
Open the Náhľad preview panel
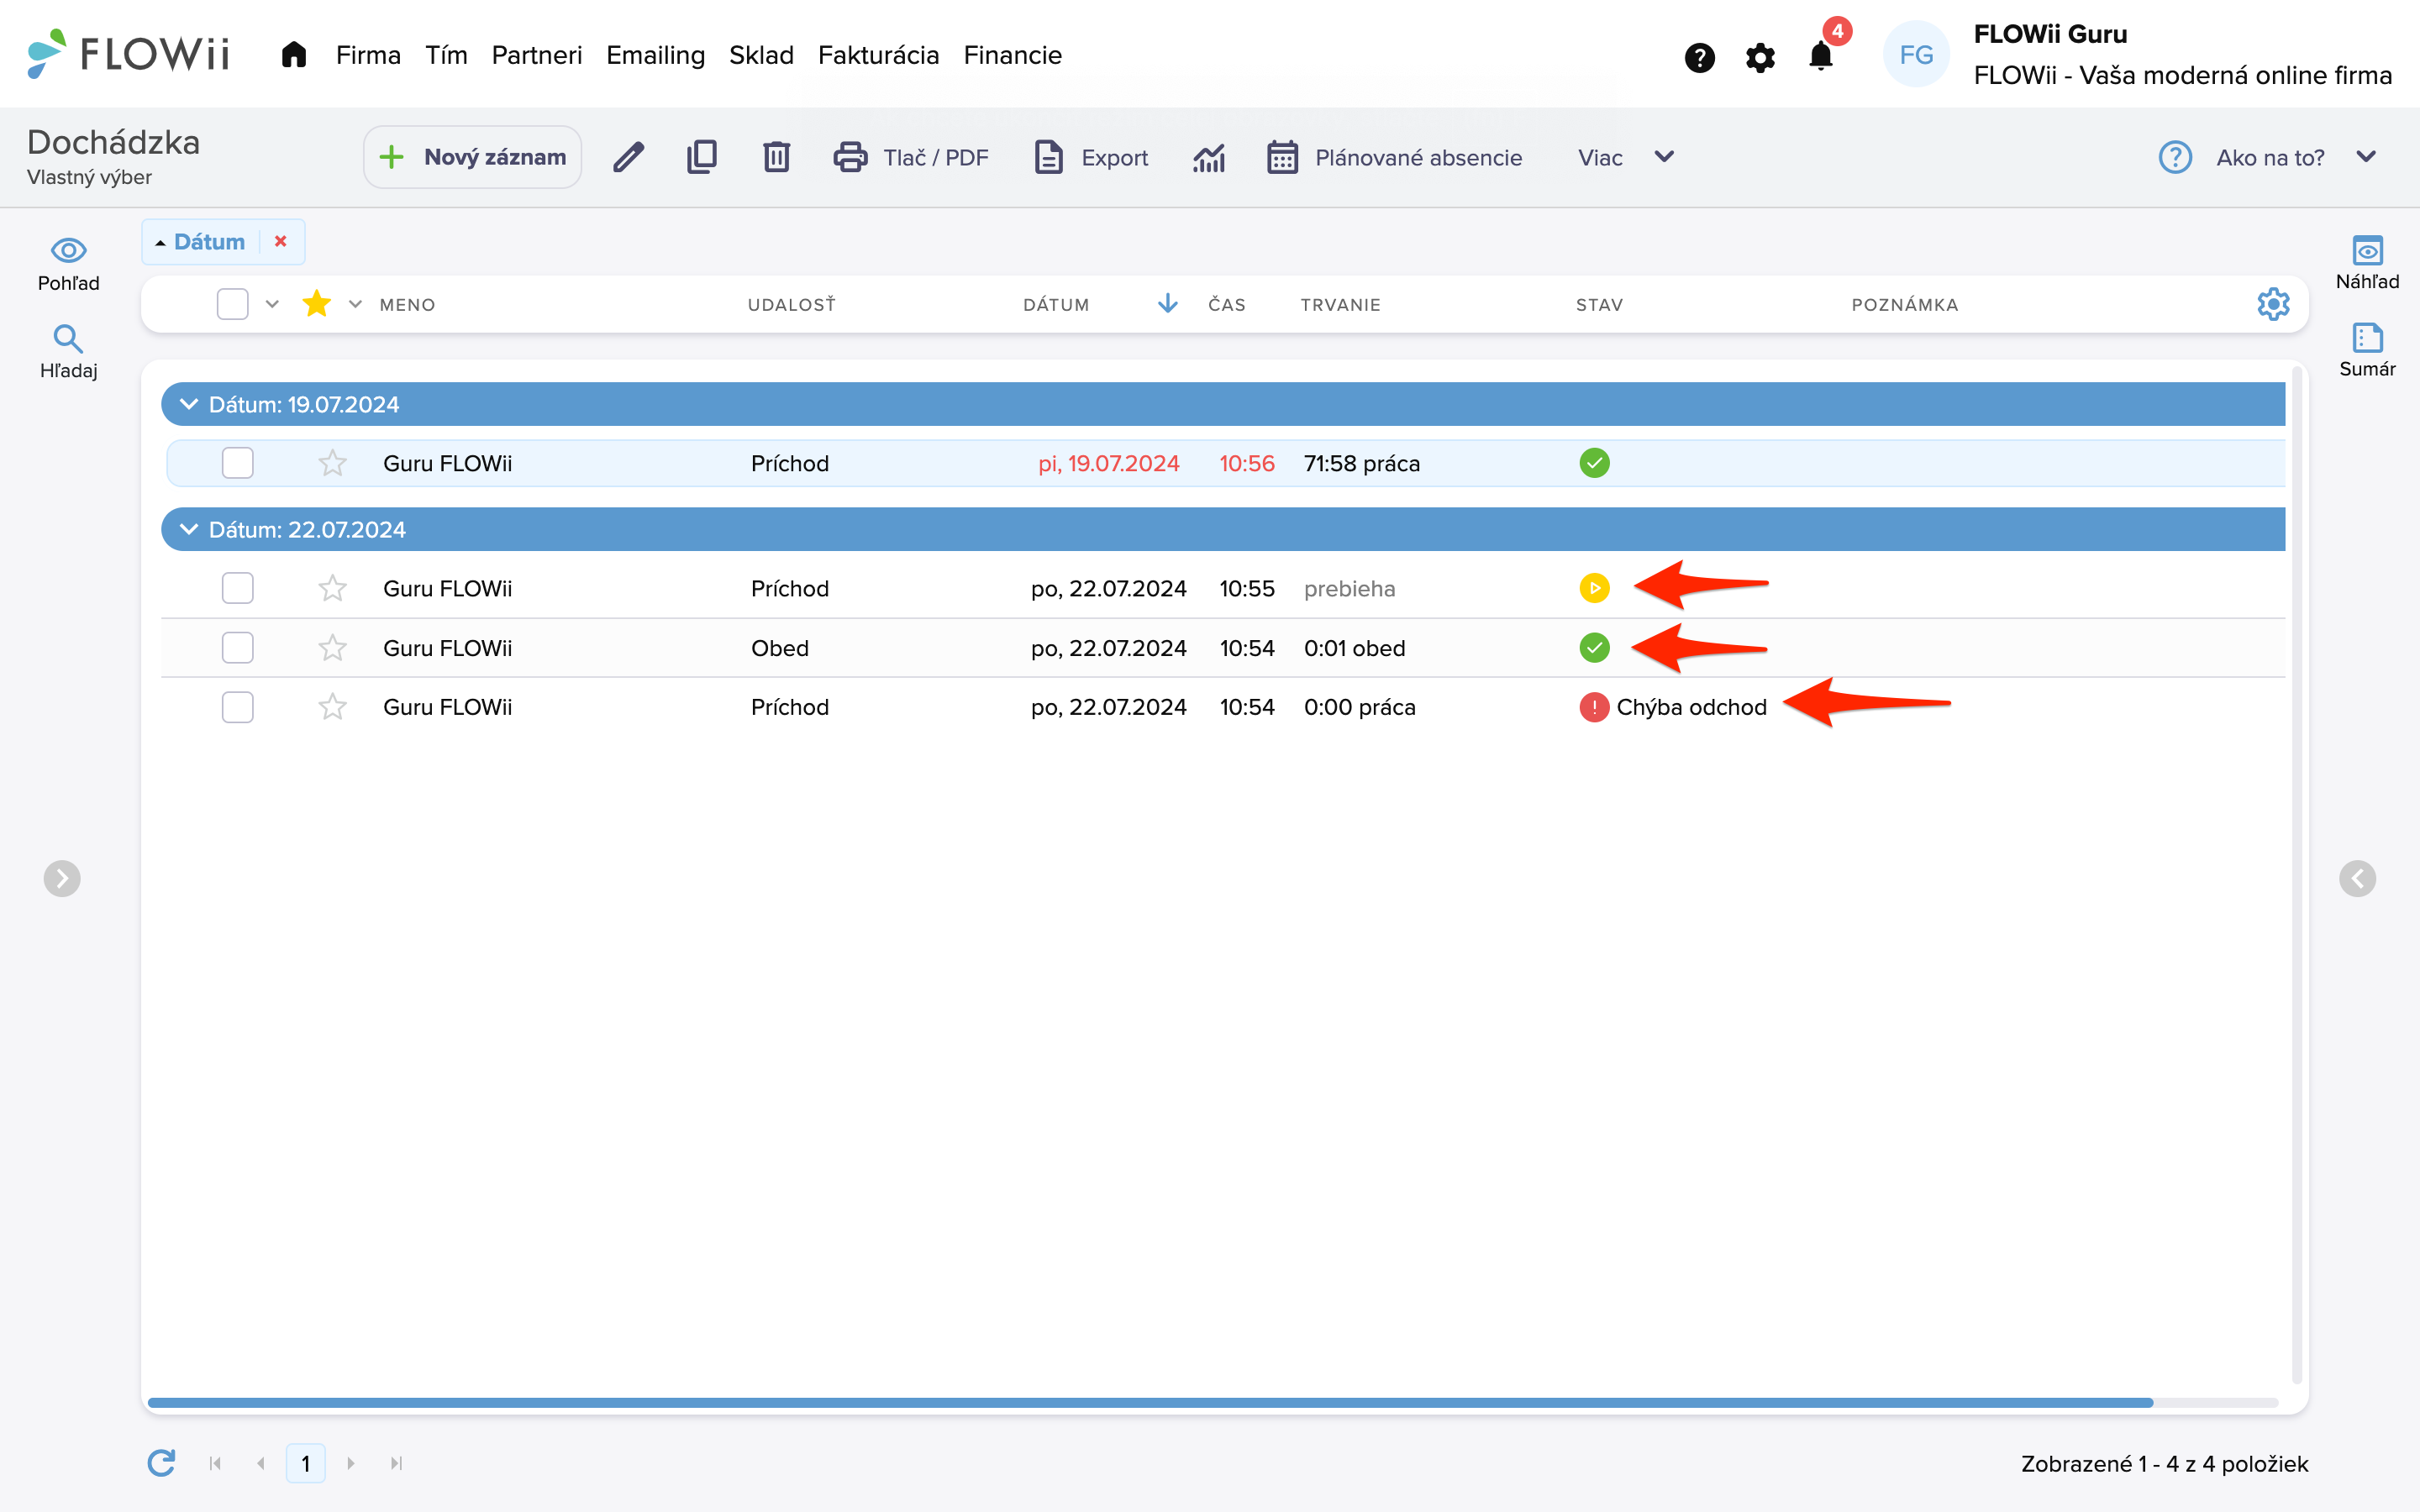2367,263
